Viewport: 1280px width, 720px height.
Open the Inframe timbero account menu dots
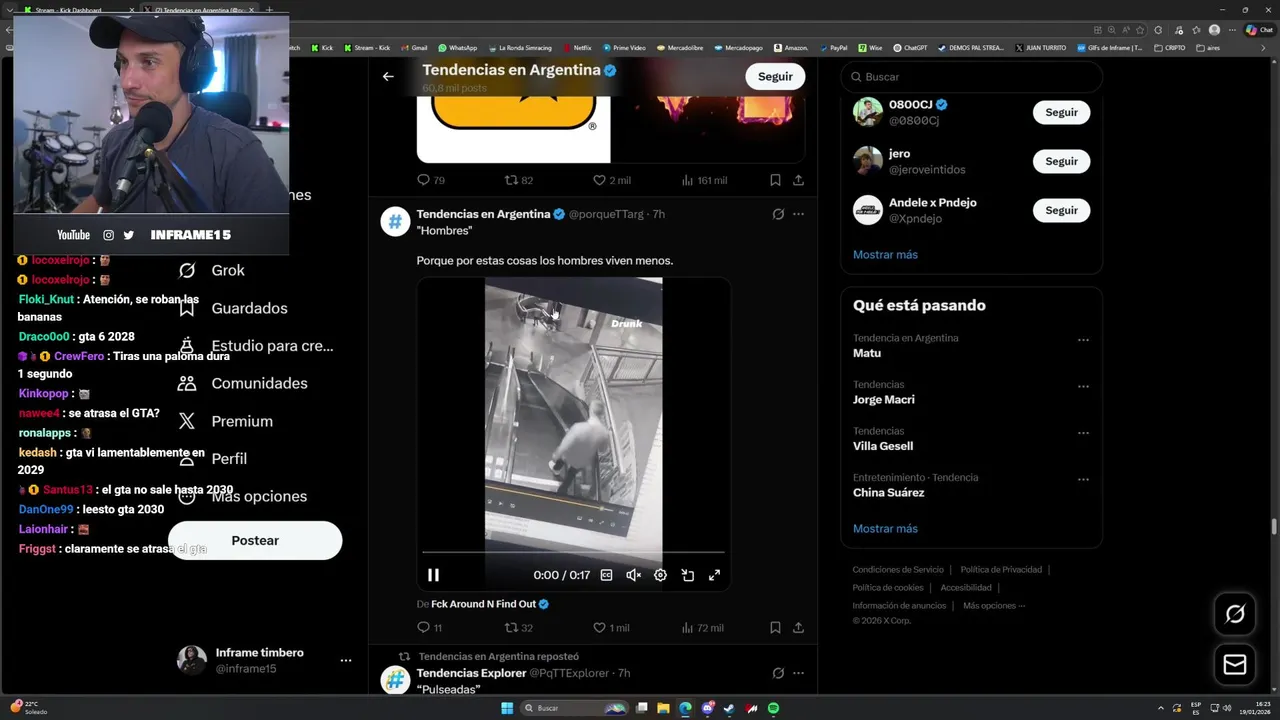tap(346, 660)
